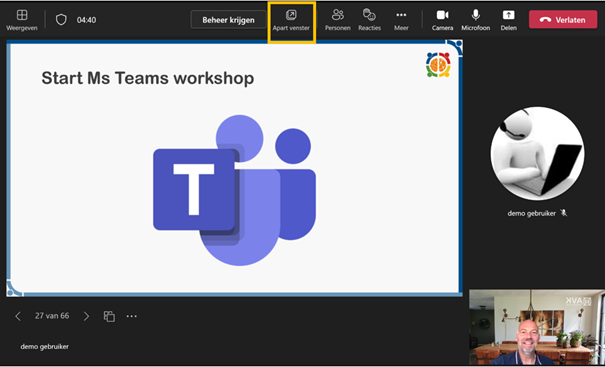This screenshot has width=605, height=367.
Task: Click the muted microphone icon beside demo gebruiker
Action: tap(564, 213)
